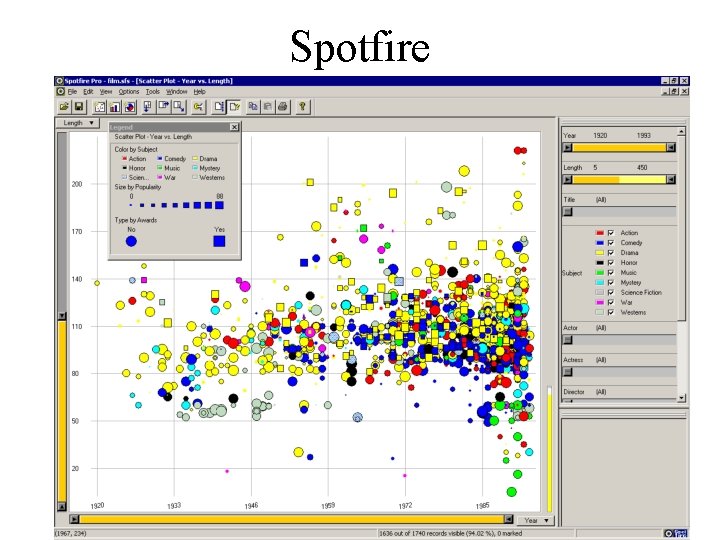The width and height of the screenshot is (720, 540).
Task: Click the copy toolbar icon
Action: pos(253,107)
